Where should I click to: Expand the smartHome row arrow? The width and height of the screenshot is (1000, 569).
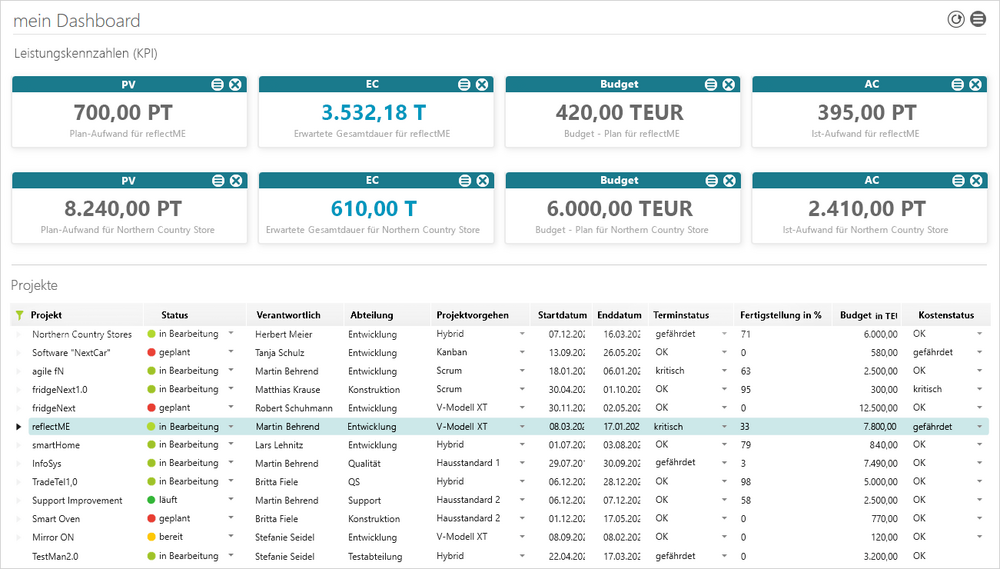tap(18, 445)
